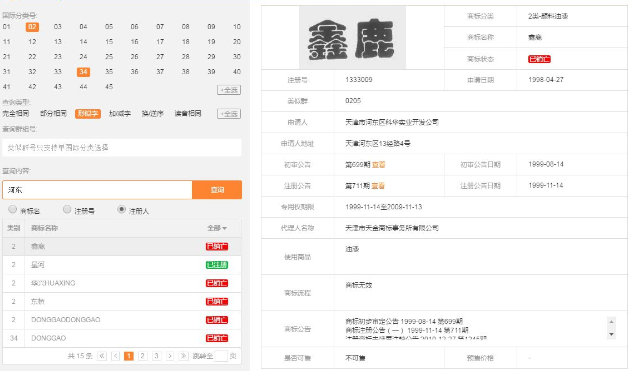This screenshot has width=629, height=371.
Task: Select the 注册号 radio button
Action: (67, 209)
